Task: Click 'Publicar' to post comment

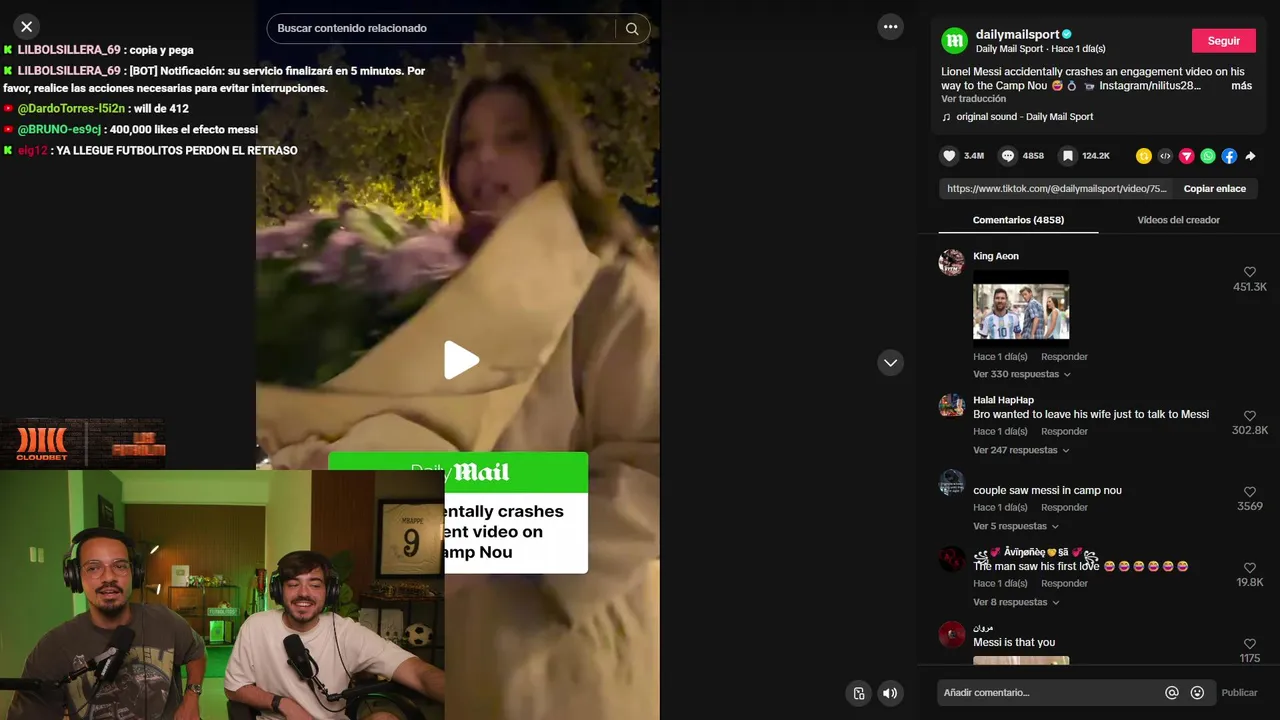Action: (1239, 692)
